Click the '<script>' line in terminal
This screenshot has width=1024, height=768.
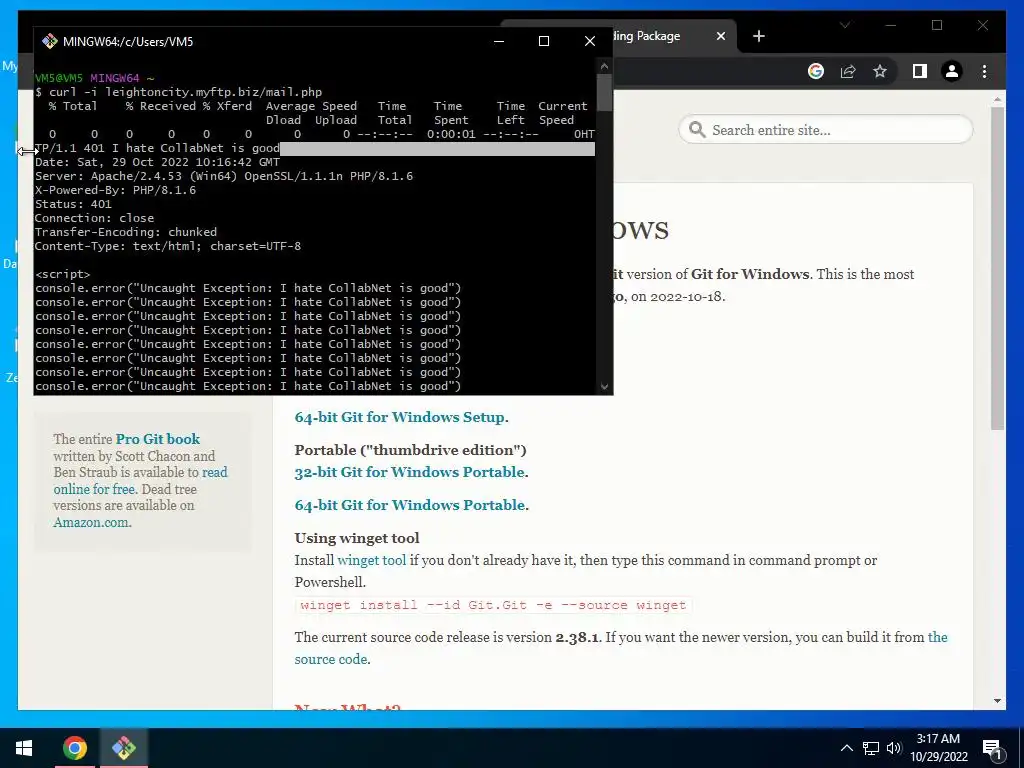(63, 274)
